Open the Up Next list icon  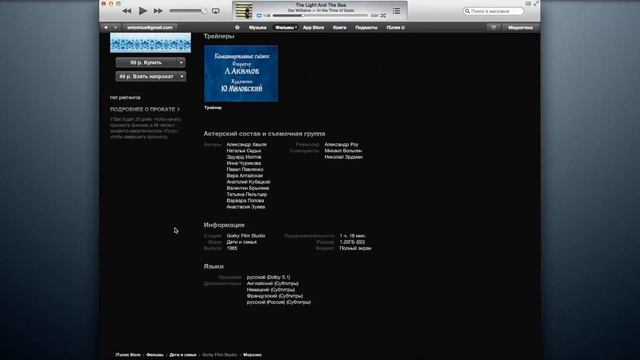[396, 11]
